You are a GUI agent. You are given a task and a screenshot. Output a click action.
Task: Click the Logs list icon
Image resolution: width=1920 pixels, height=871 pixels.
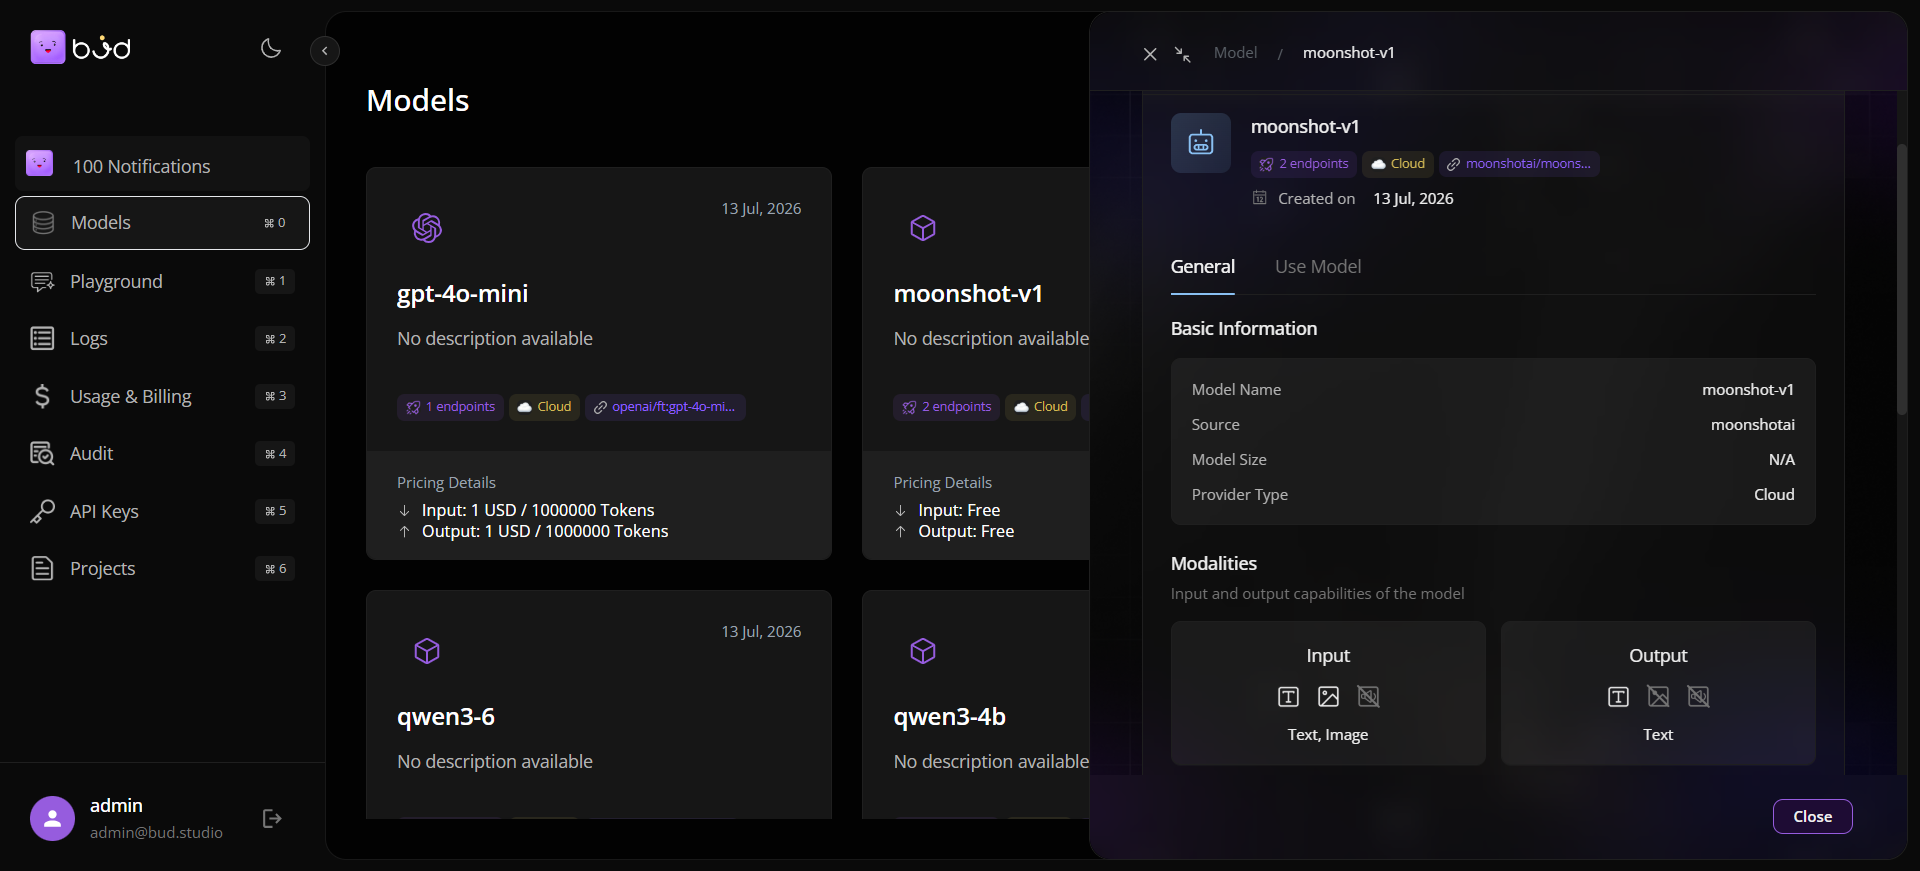coord(42,339)
